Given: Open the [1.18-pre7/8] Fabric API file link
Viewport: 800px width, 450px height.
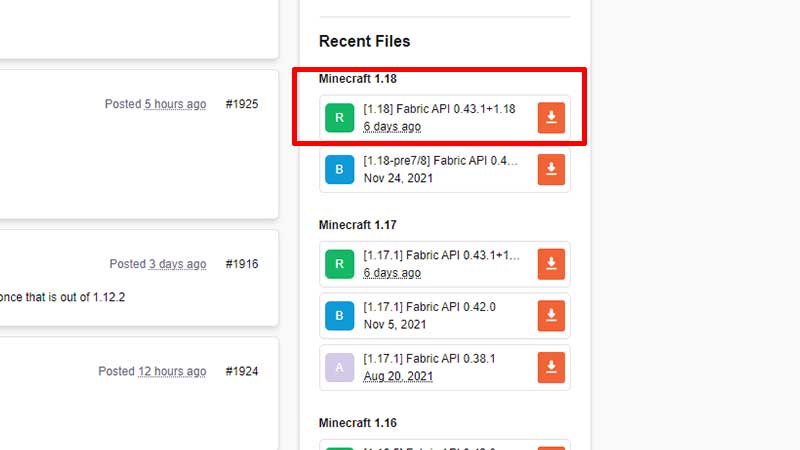Looking at the screenshot, I should point(441,161).
